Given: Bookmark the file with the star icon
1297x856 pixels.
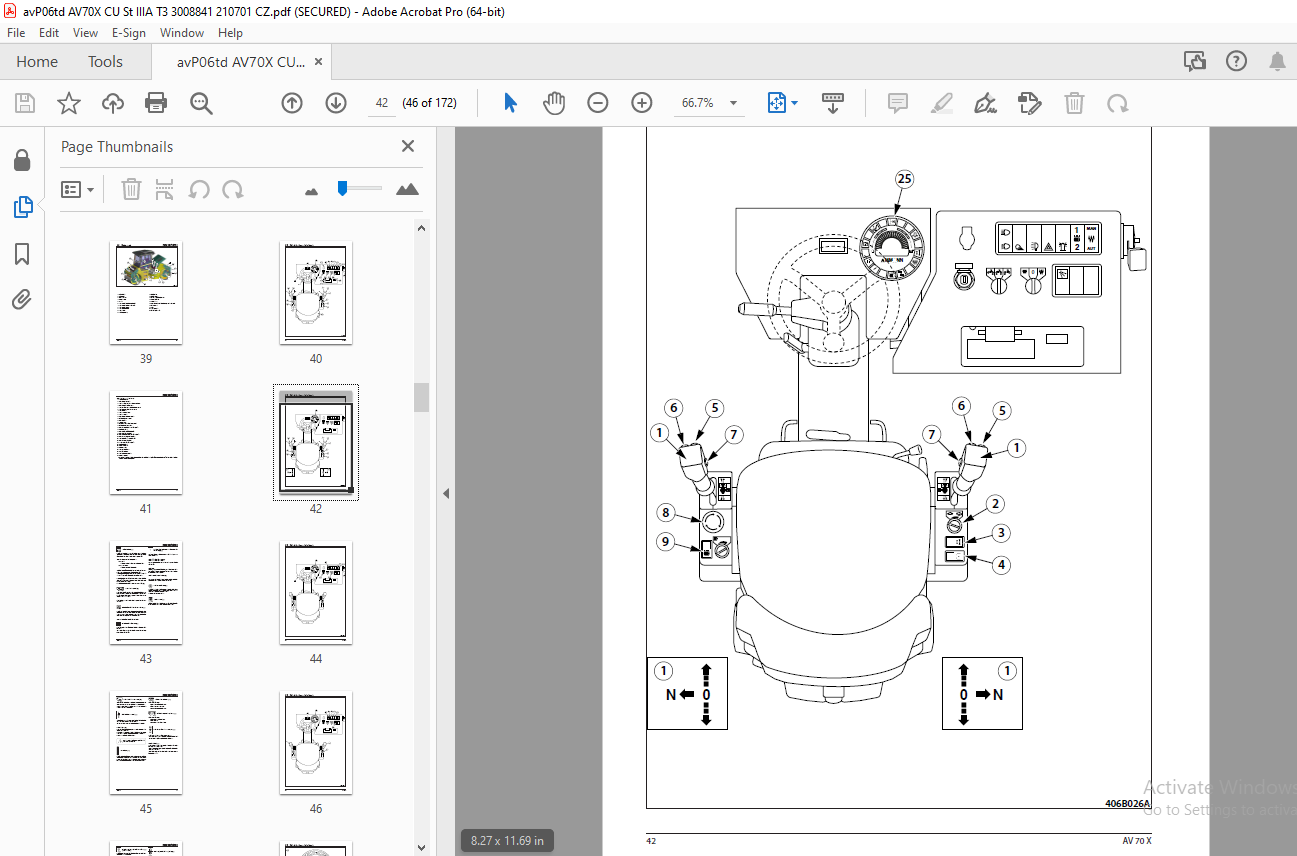Looking at the screenshot, I should click(68, 103).
